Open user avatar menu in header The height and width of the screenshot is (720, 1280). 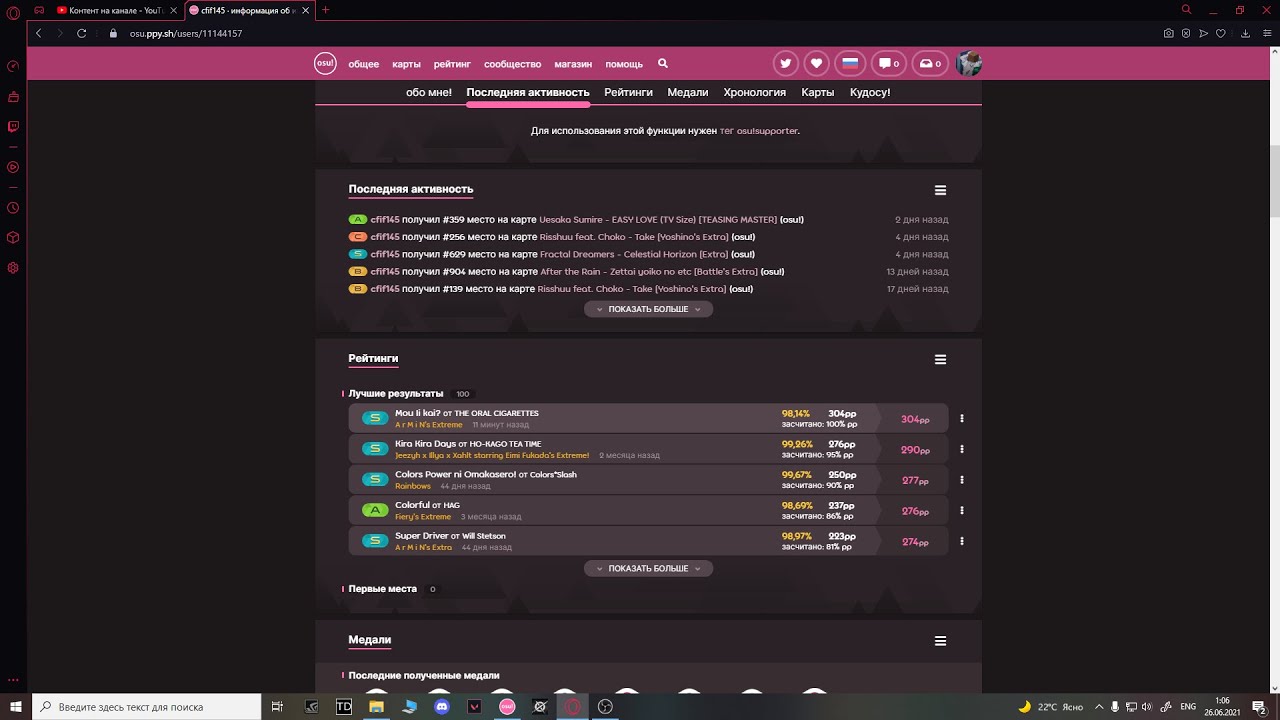tap(969, 63)
